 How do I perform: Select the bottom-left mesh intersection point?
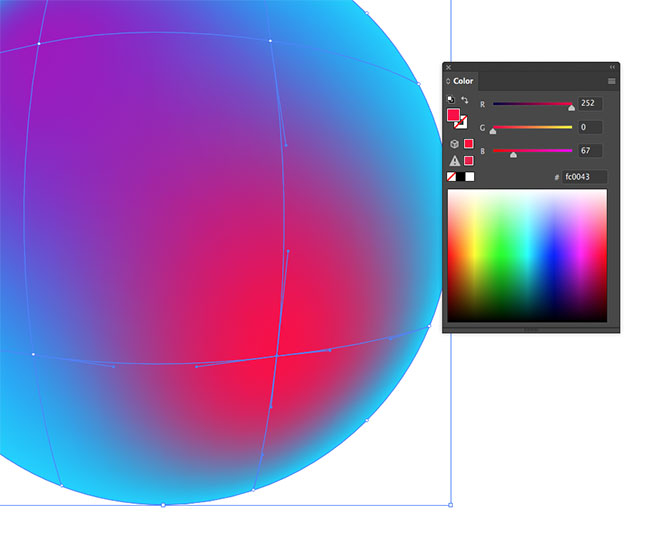click(x=34, y=354)
